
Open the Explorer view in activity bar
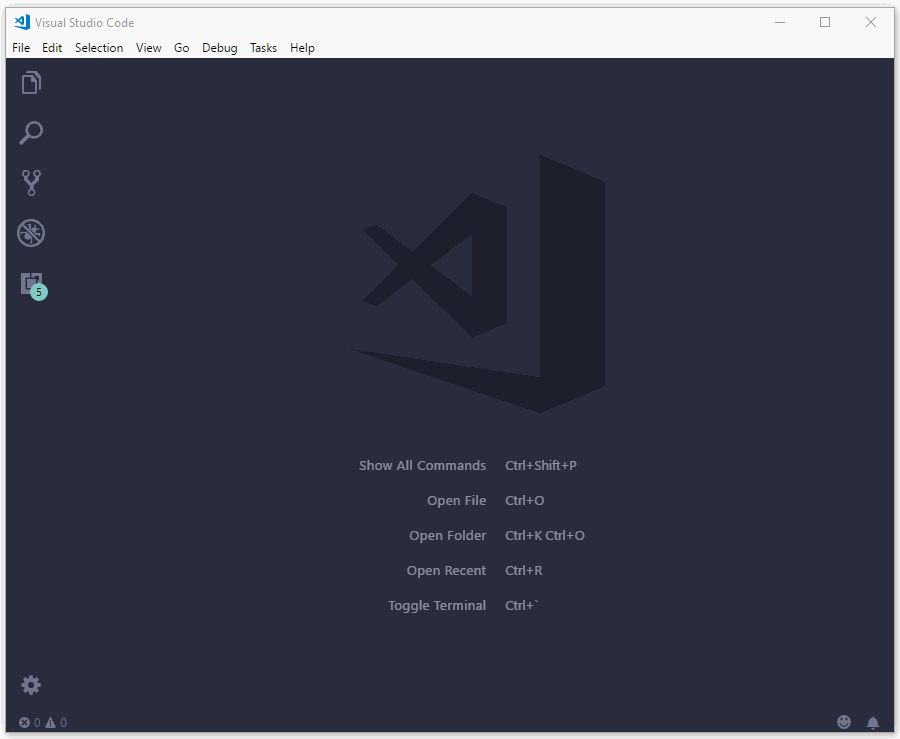[x=31, y=83]
